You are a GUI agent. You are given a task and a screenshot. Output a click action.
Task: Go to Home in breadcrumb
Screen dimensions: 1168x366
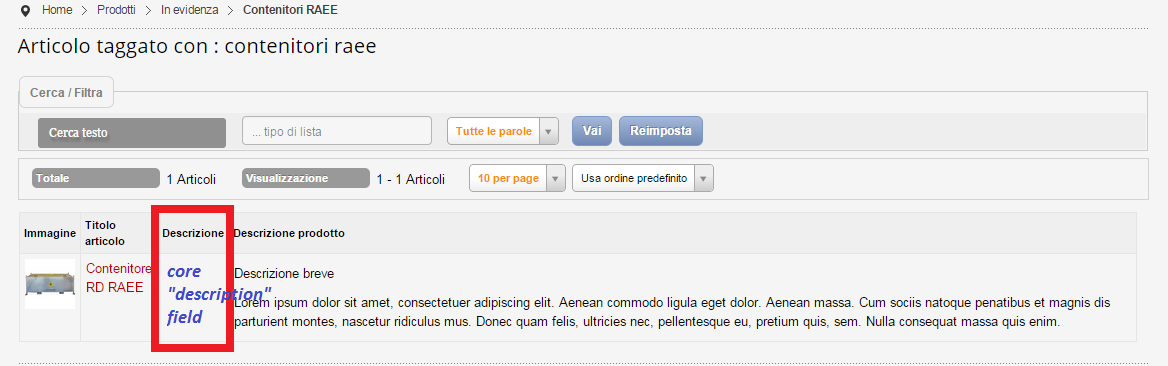(x=56, y=10)
